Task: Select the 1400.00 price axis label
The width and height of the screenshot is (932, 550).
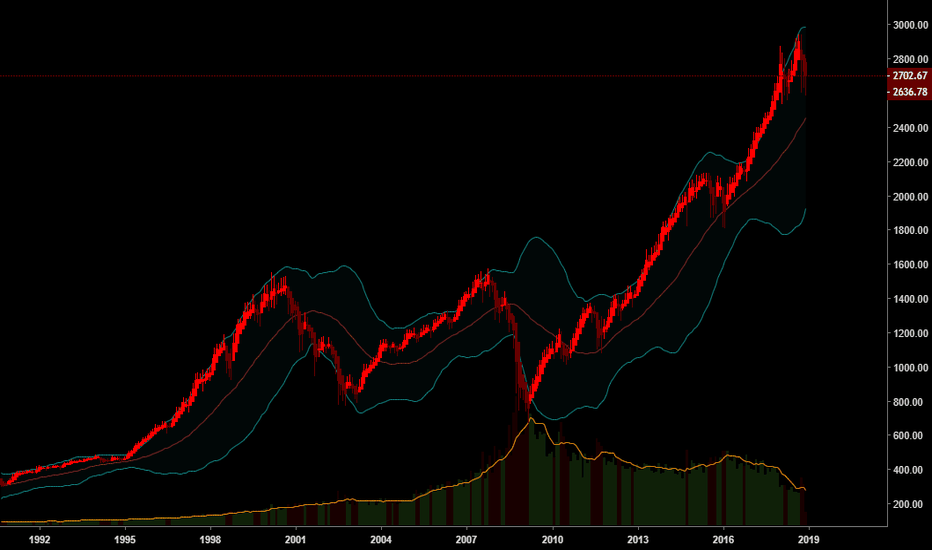Action: (x=910, y=299)
